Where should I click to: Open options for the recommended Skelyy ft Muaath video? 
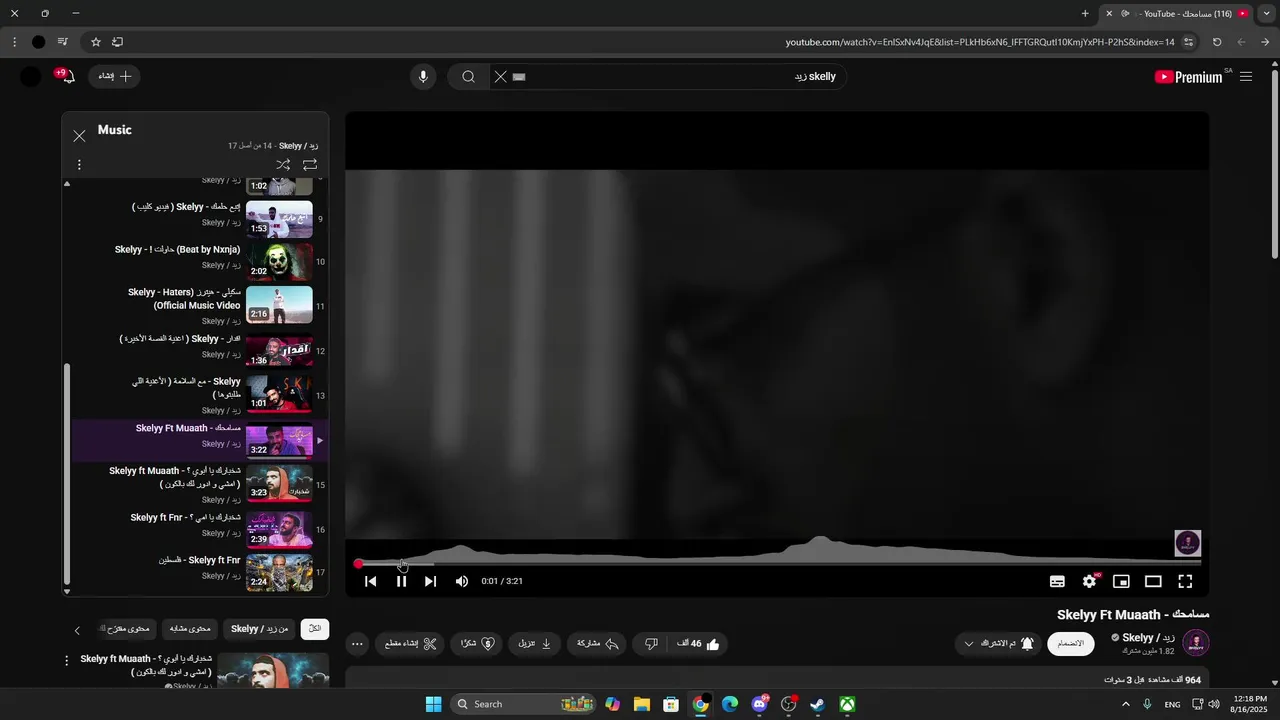(67, 661)
